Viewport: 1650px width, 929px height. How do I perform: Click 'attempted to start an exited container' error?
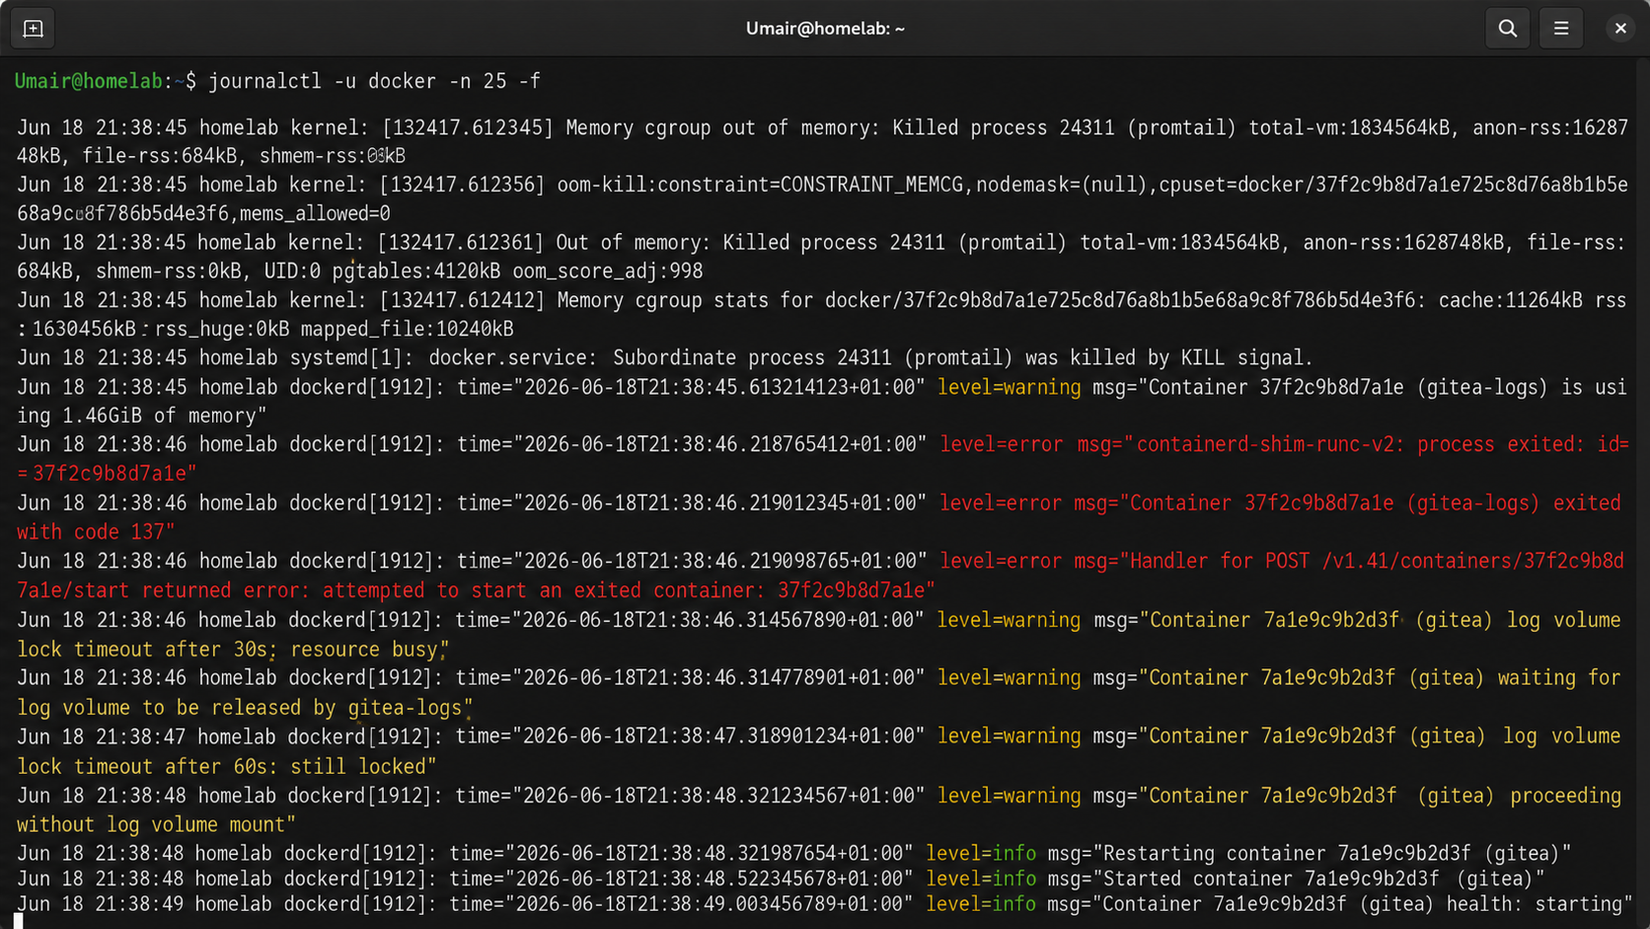(543, 590)
